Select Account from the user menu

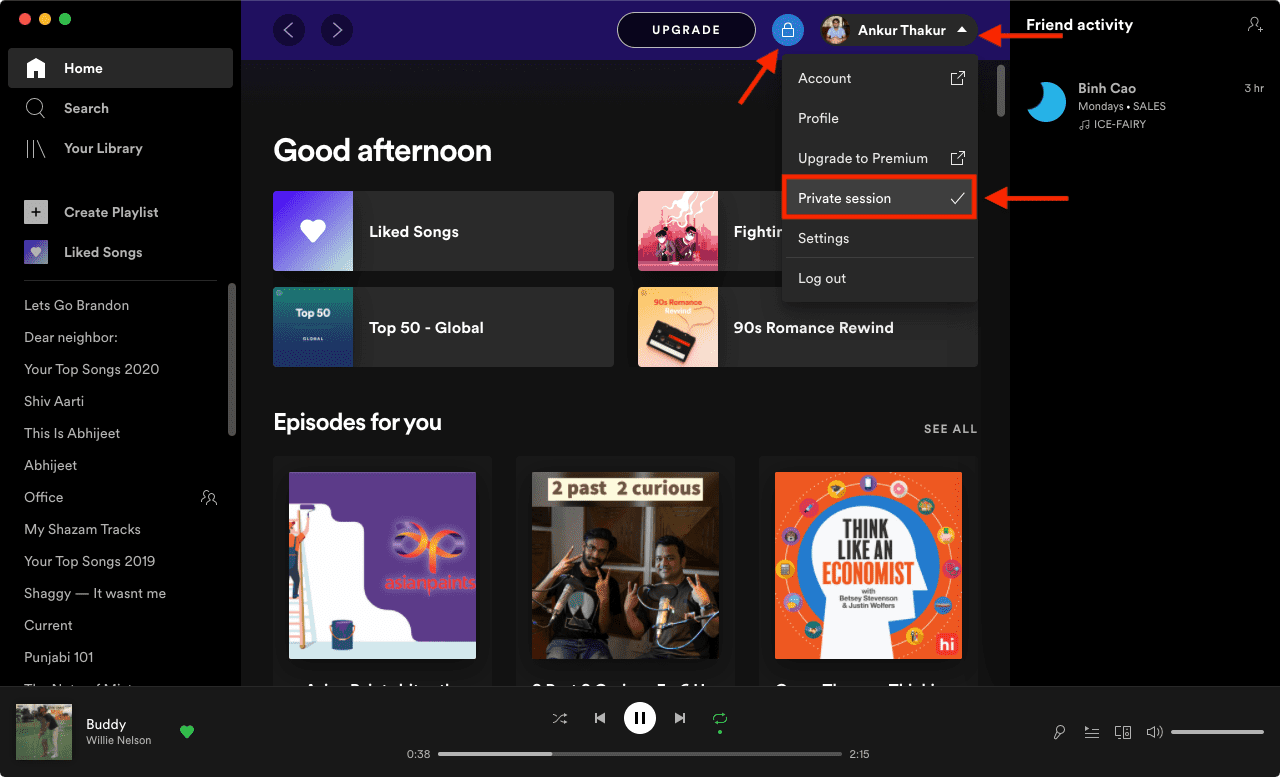tap(880, 78)
